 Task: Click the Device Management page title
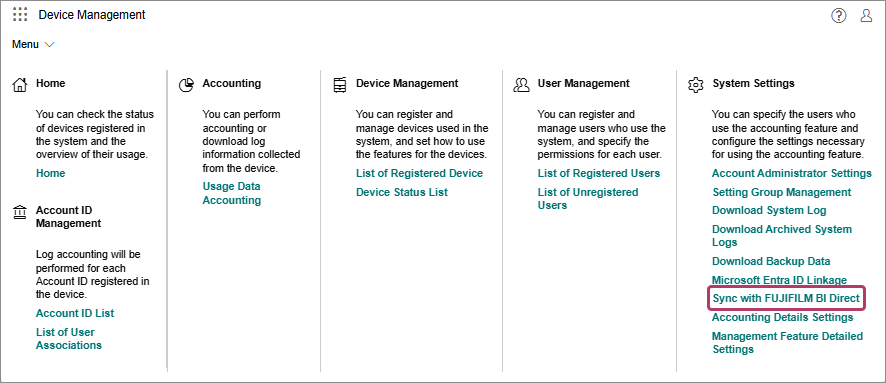[92, 15]
